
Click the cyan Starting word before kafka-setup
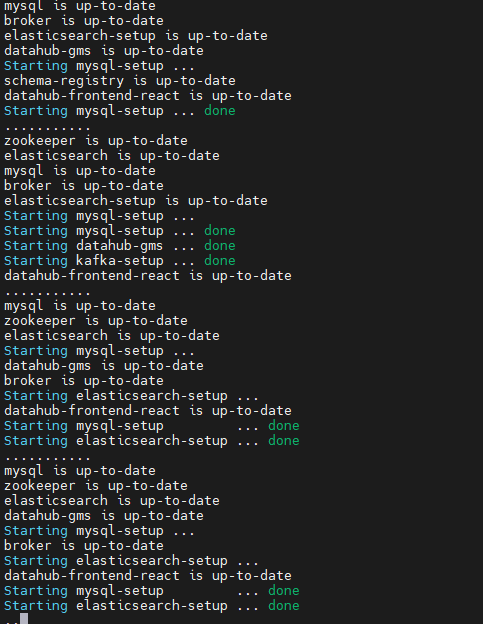pos(36,261)
